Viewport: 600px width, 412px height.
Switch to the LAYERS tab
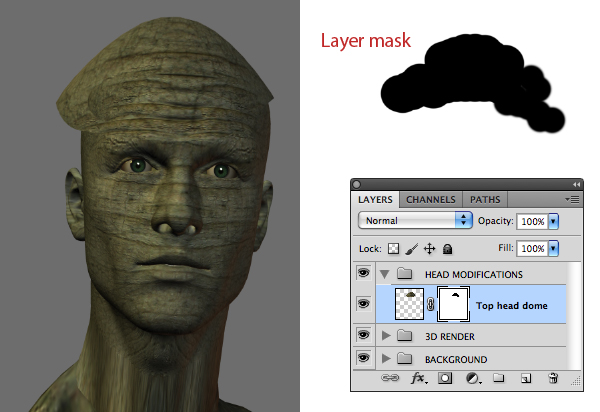pos(375,199)
